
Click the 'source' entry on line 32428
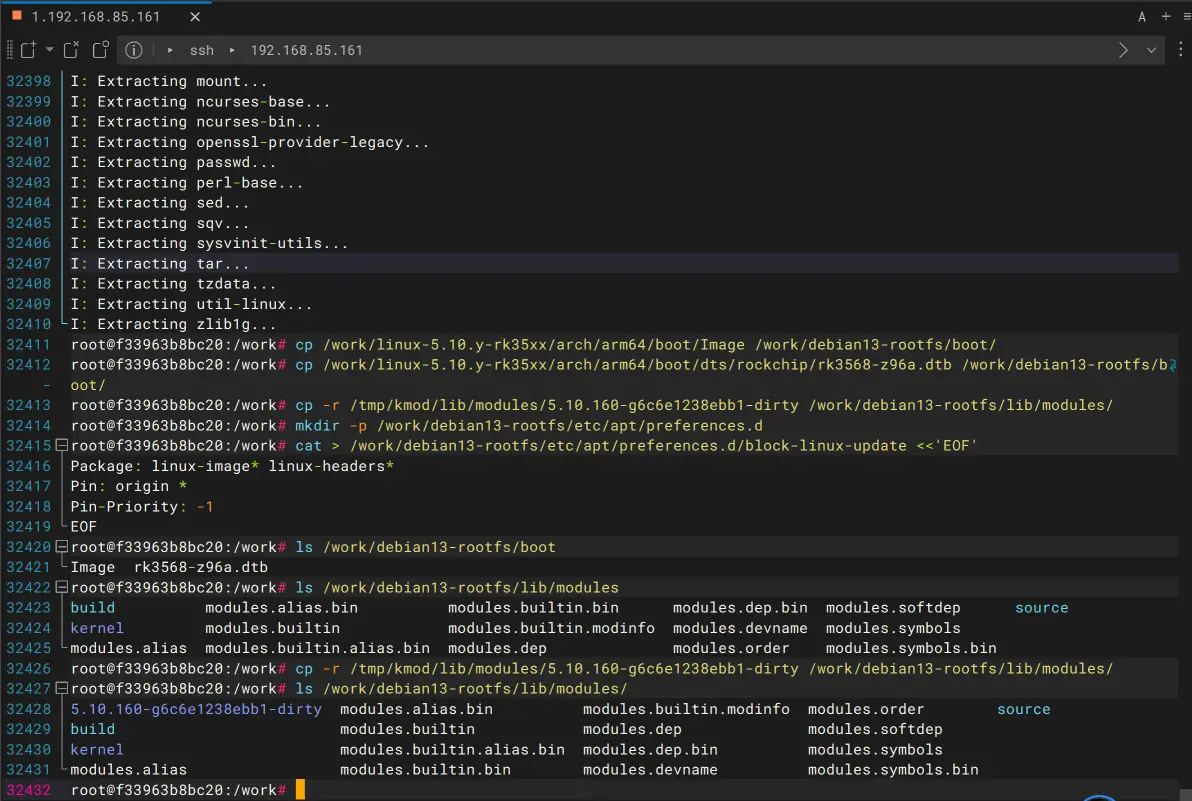coord(1023,709)
